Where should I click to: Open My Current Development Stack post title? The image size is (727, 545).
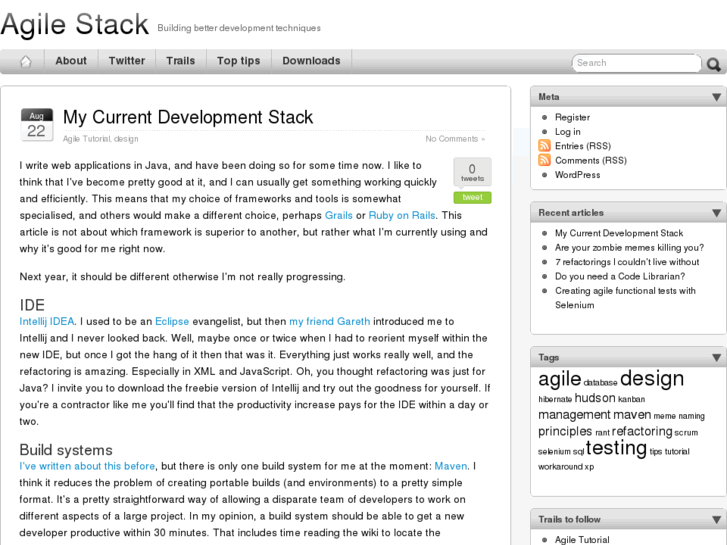coord(188,117)
